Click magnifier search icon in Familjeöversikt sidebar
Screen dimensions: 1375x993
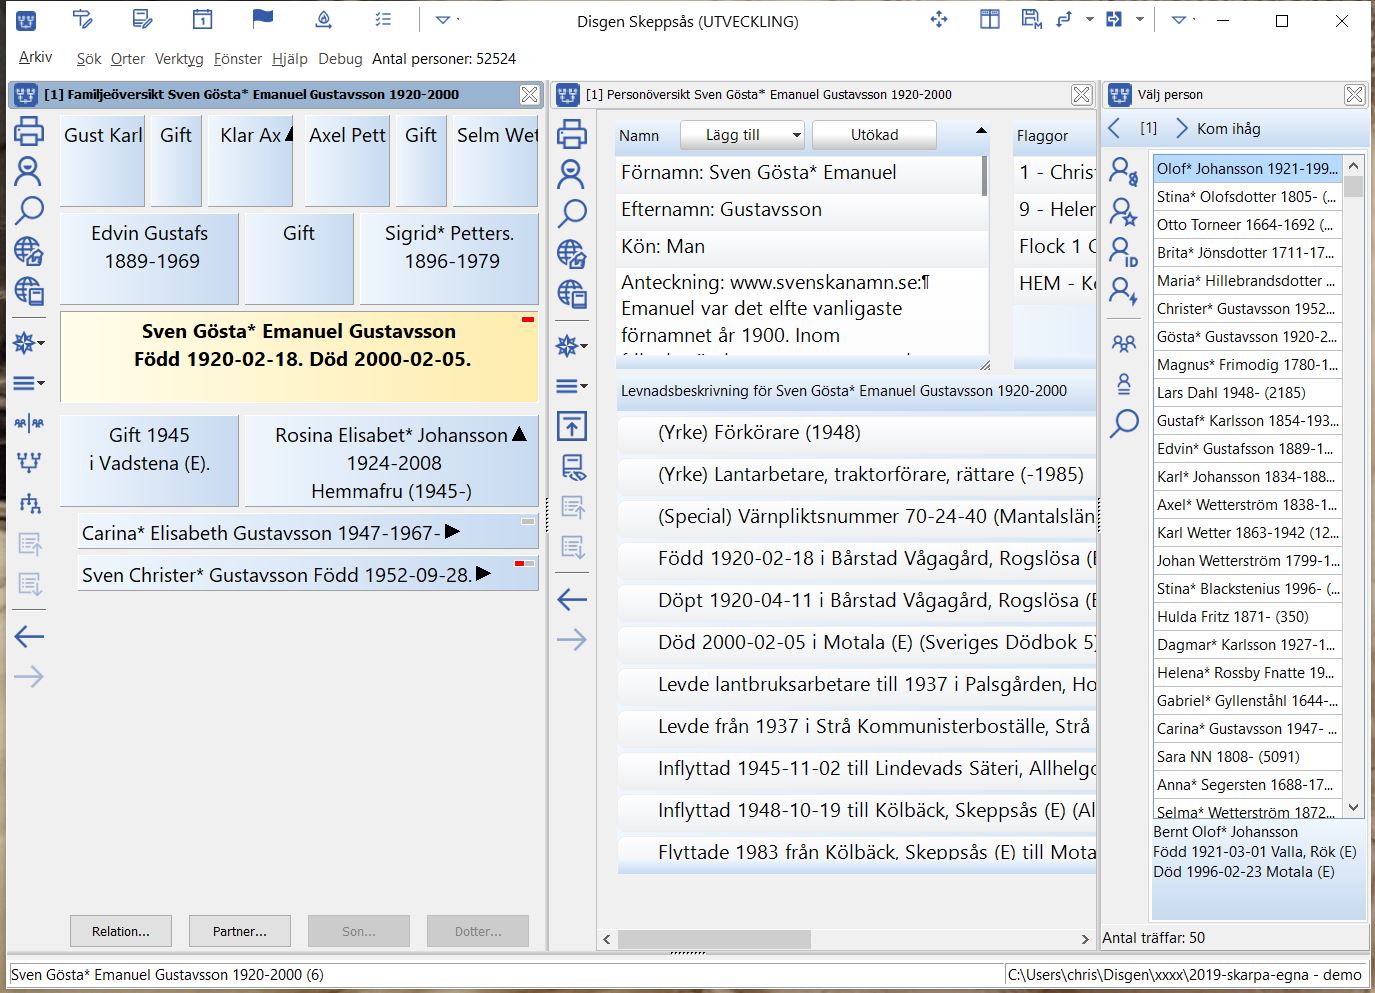tap(29, 211)
